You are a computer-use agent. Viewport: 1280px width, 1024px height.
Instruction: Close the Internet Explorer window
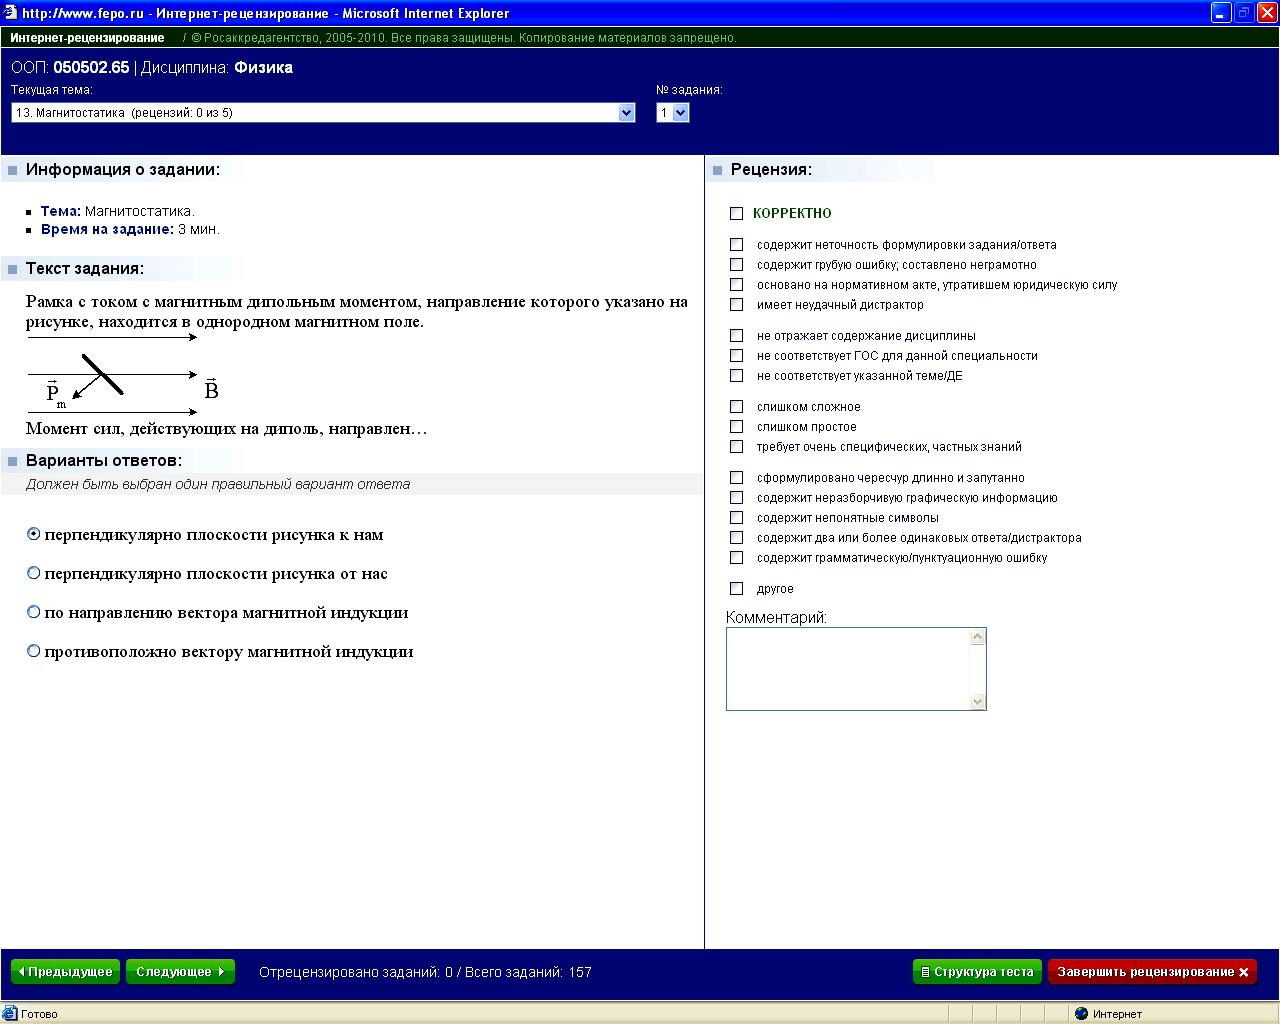pyautogui.click(x=1266, y=13)
